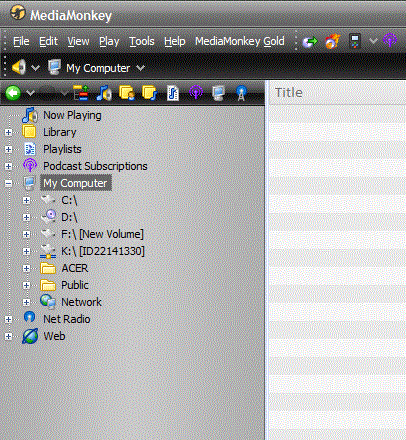The width and height of the screenshot is (406, 440).
Task: Open the File menu
Action: (21, 41)
